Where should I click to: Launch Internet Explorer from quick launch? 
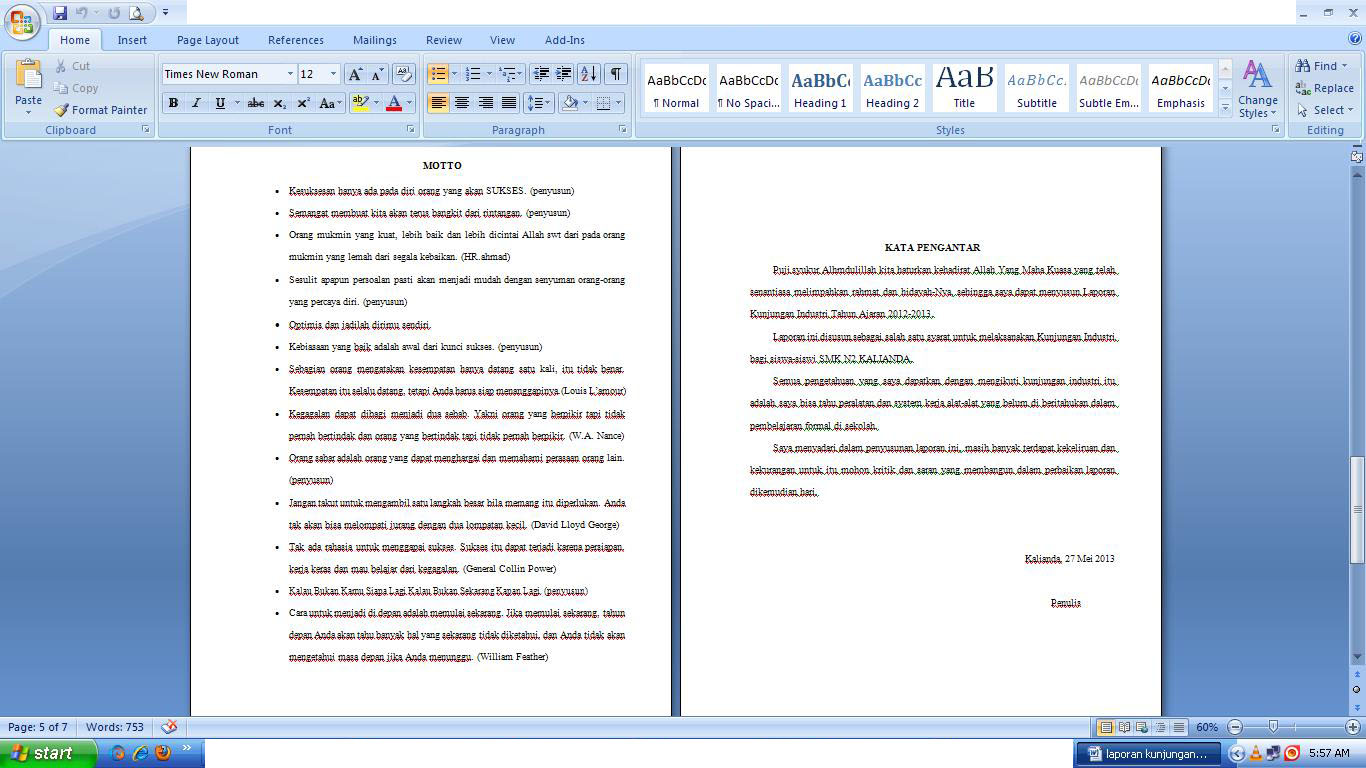pos(140,753)
